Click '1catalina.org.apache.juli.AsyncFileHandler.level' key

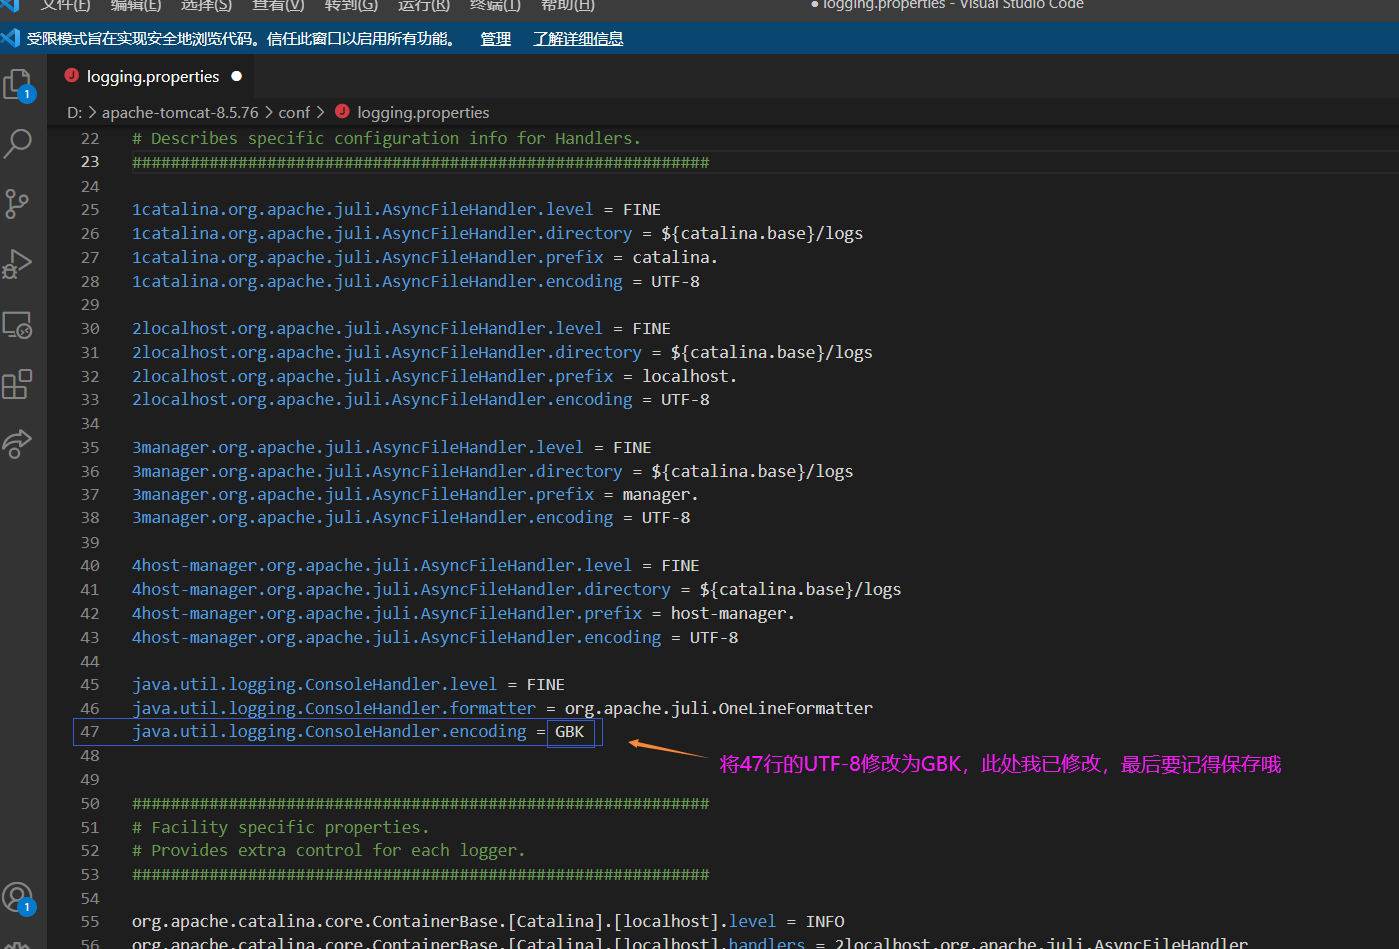click(x=362, y=210)
